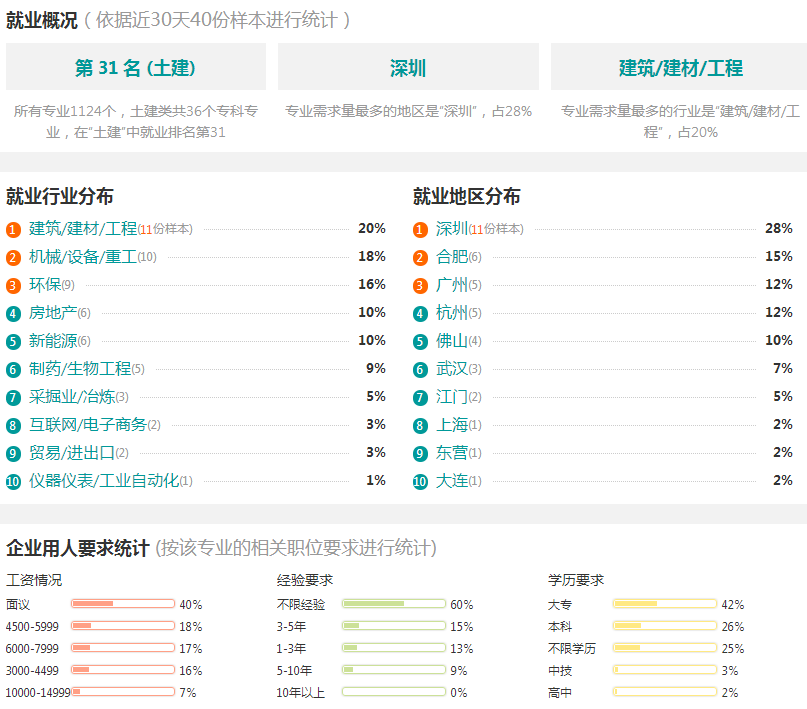The image size is (807, 709).
Task: Click rank 6 badge beside 制药/生物工程
Action: (x=13, y=369)
